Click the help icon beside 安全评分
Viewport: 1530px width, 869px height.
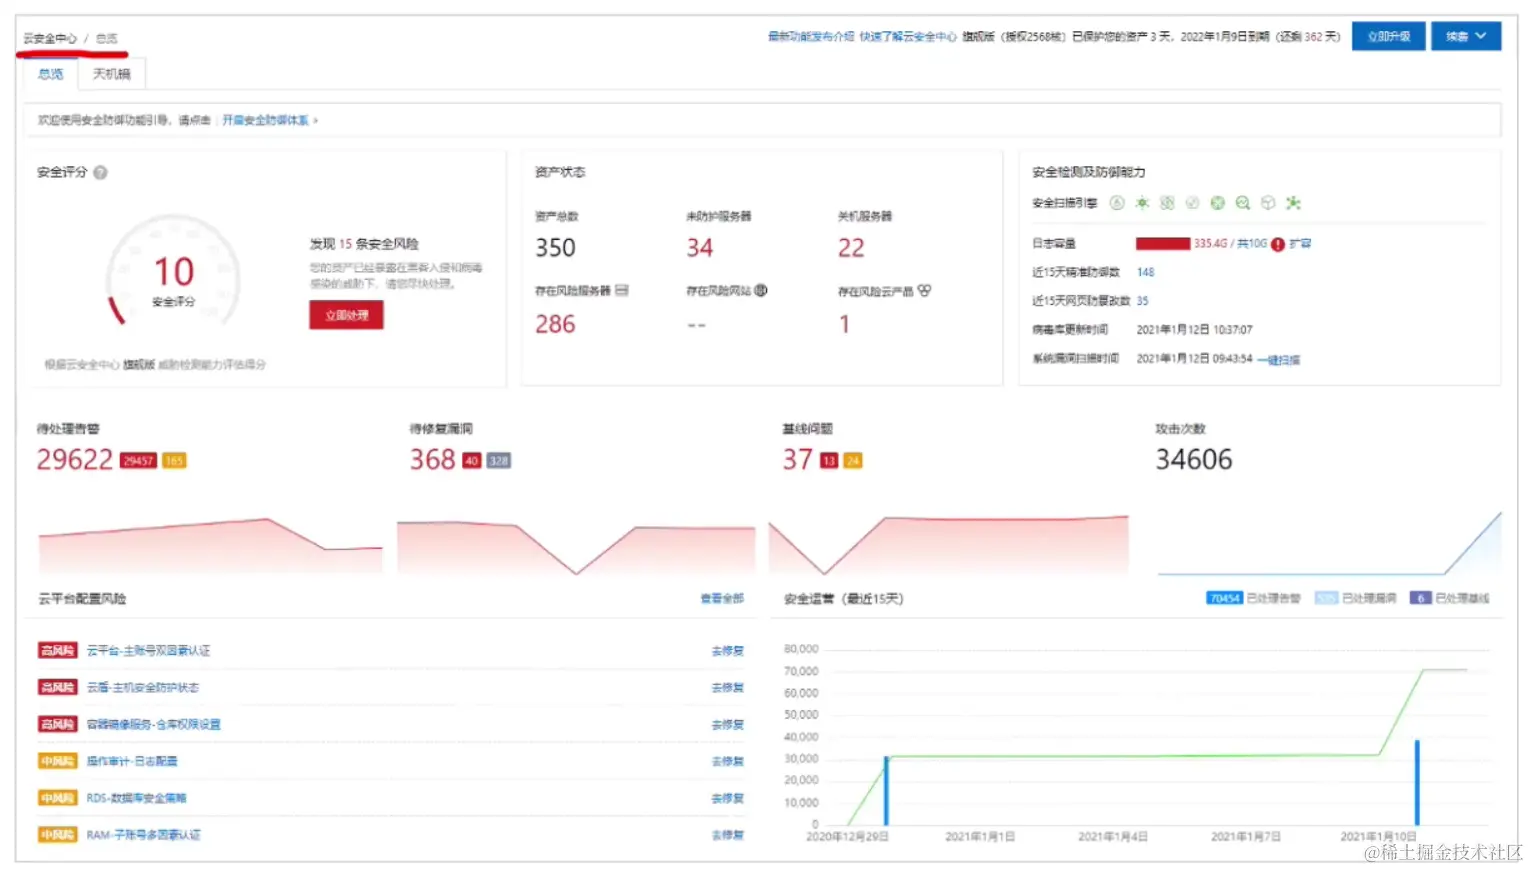click(100, 172)
